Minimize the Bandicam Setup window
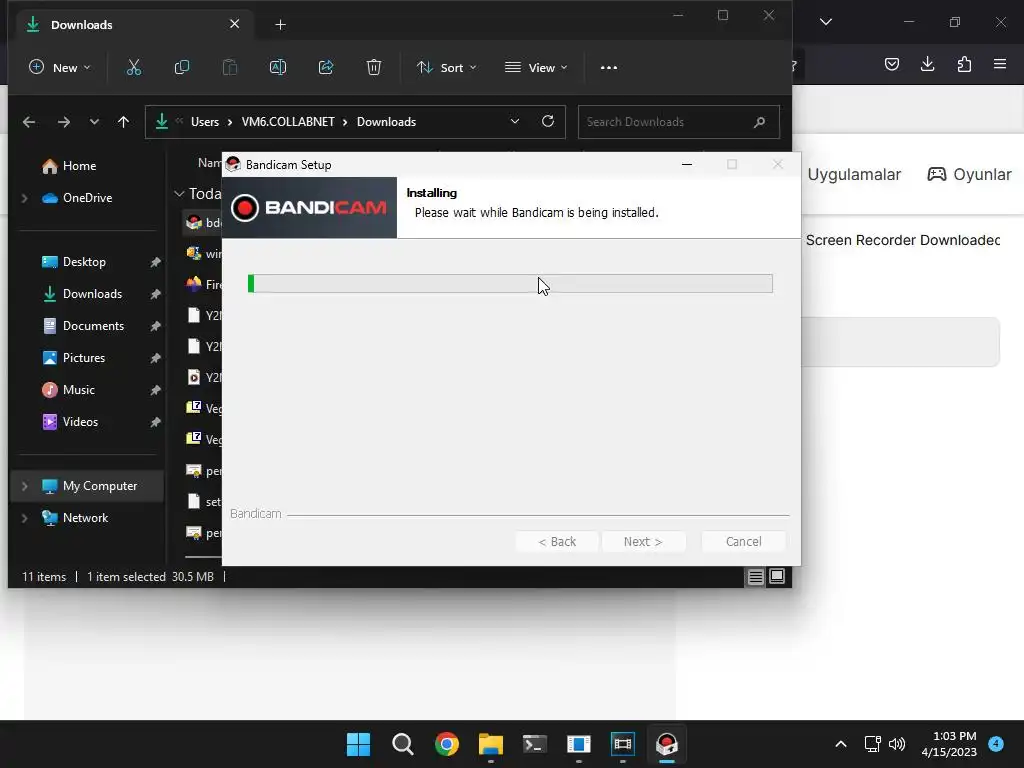 [x=686, y=165]
